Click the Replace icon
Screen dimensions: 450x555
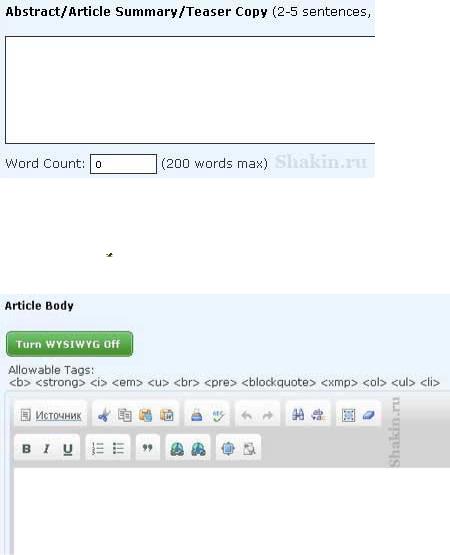point(318,415)
